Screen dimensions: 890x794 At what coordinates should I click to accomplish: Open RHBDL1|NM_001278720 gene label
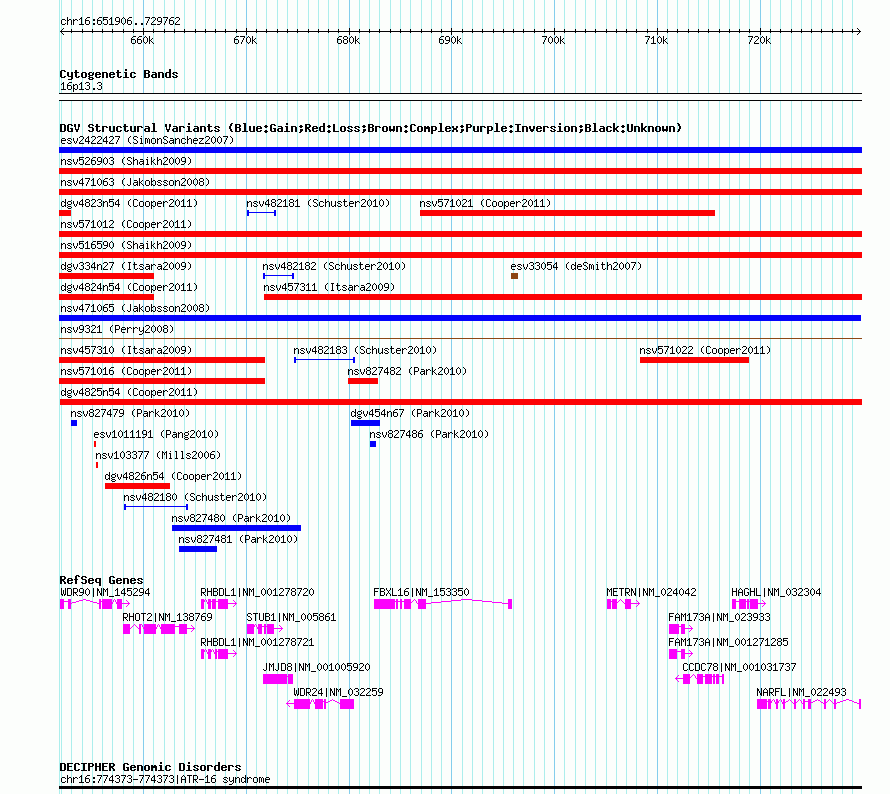[257, 592]
